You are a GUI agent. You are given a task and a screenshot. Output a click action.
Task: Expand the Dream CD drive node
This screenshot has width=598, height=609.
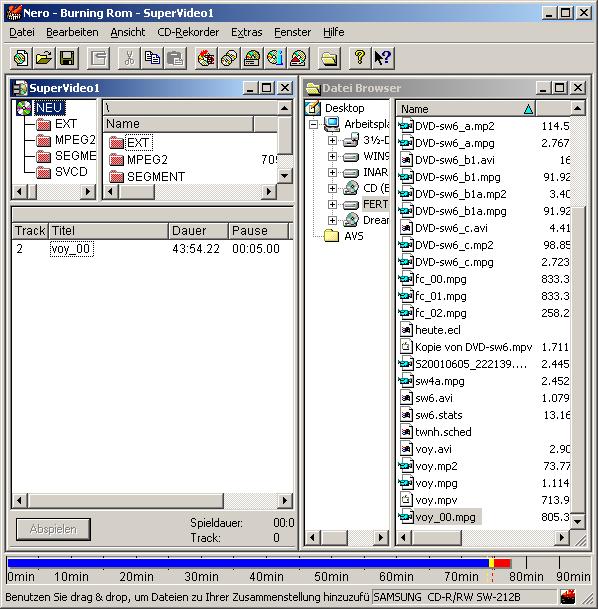[x=332, y=220]
